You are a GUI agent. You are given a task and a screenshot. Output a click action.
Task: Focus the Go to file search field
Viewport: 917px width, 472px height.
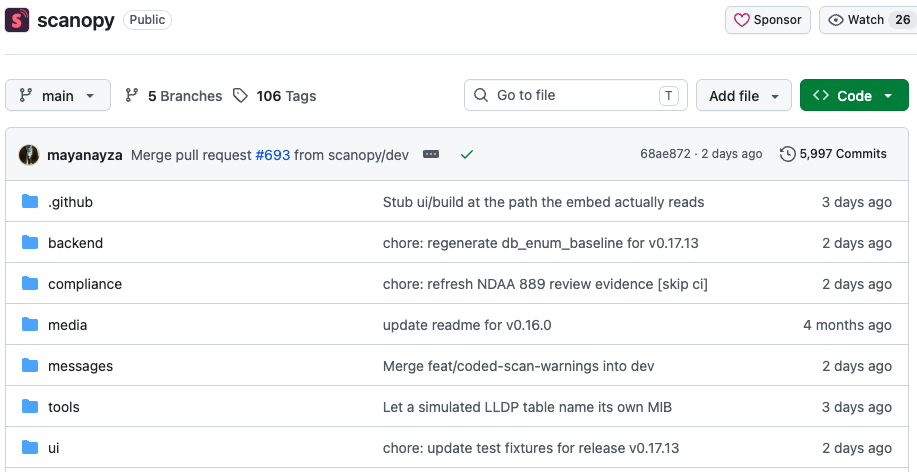[575, 95]
